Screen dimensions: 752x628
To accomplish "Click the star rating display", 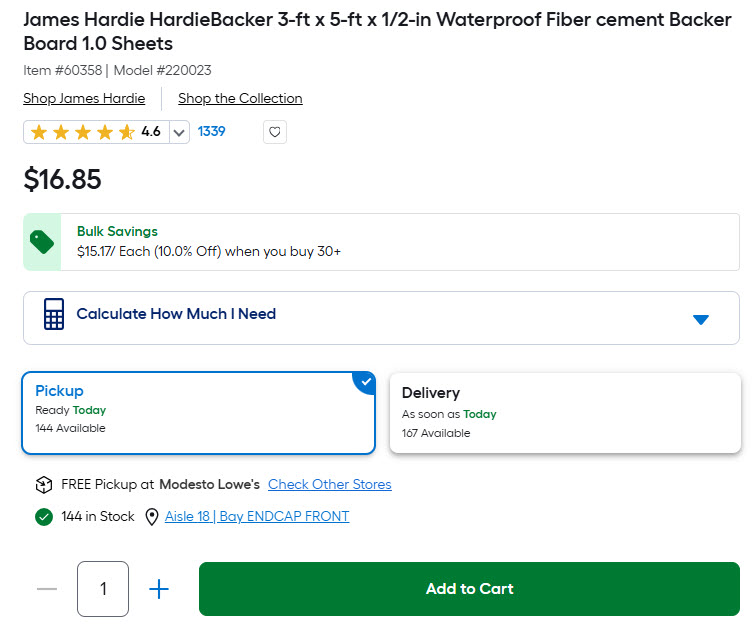I will (x=96, y=132).
